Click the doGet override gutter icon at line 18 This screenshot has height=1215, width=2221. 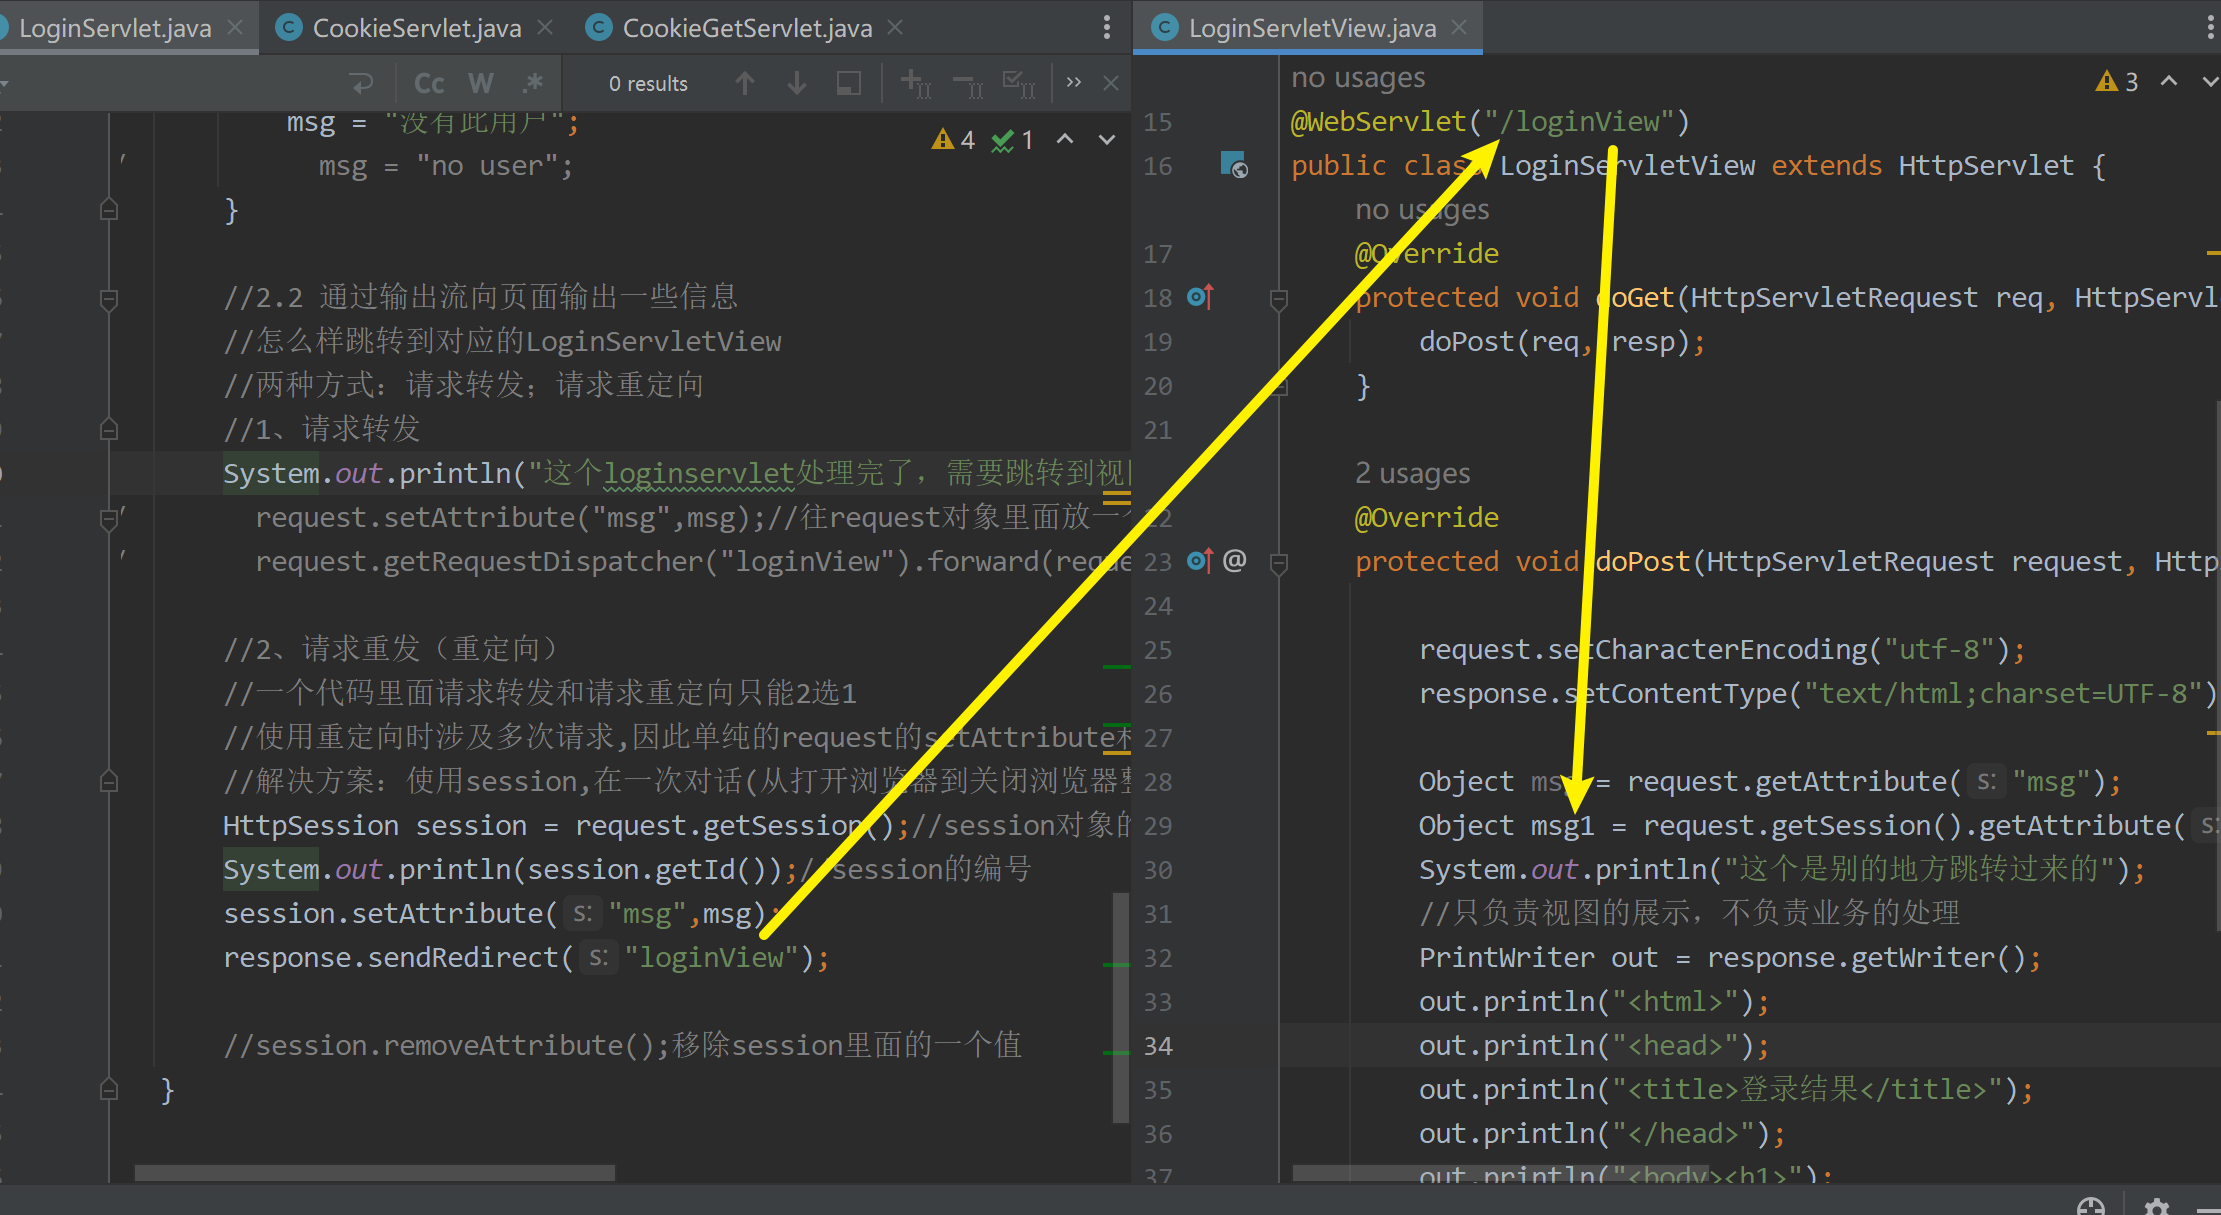click(1199, 297)
